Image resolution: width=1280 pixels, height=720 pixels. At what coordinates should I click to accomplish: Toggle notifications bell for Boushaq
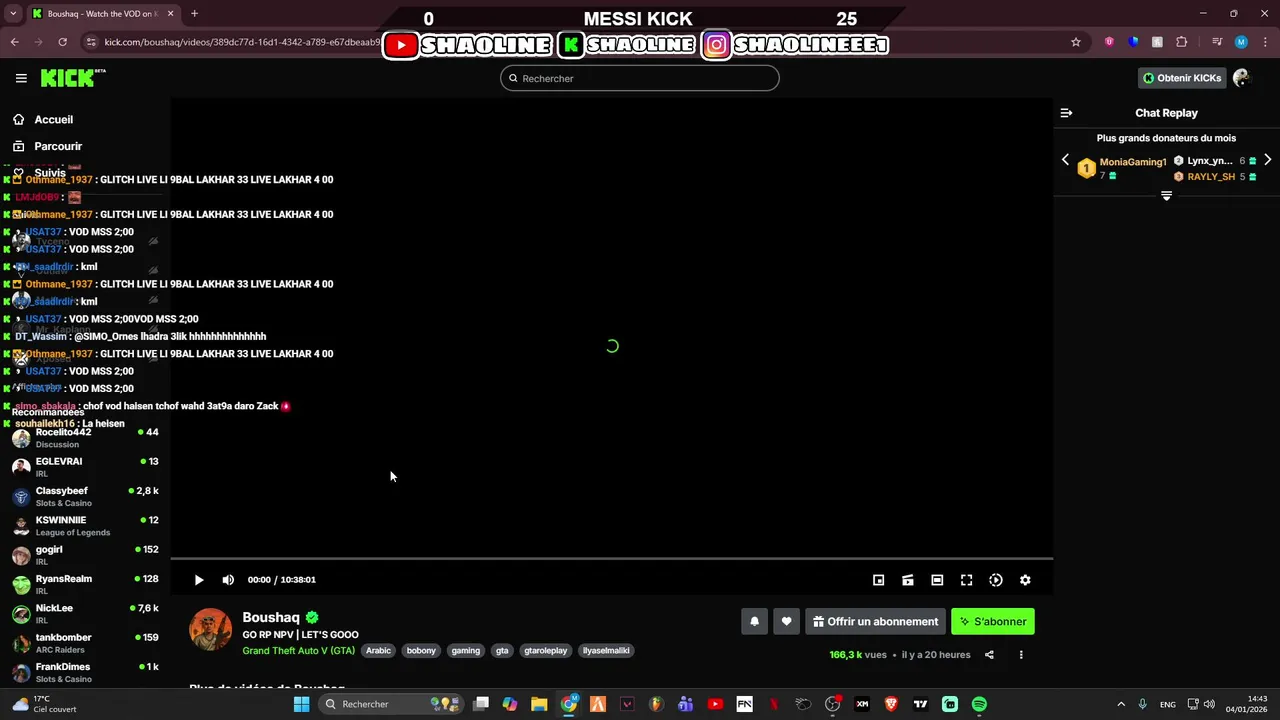click(x=754, y=622)
